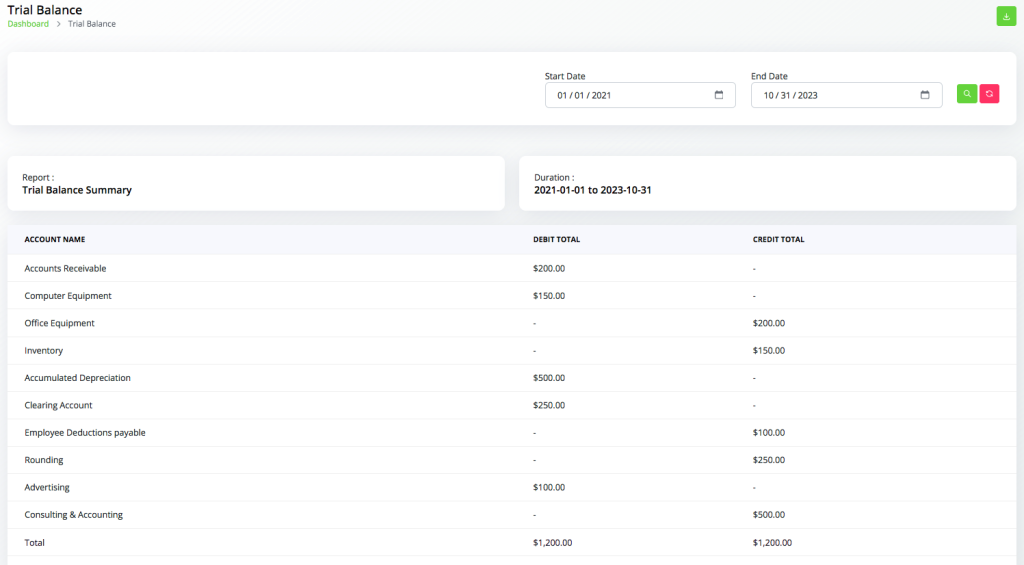Select the month 10 in End Date

tap(769, 95)
